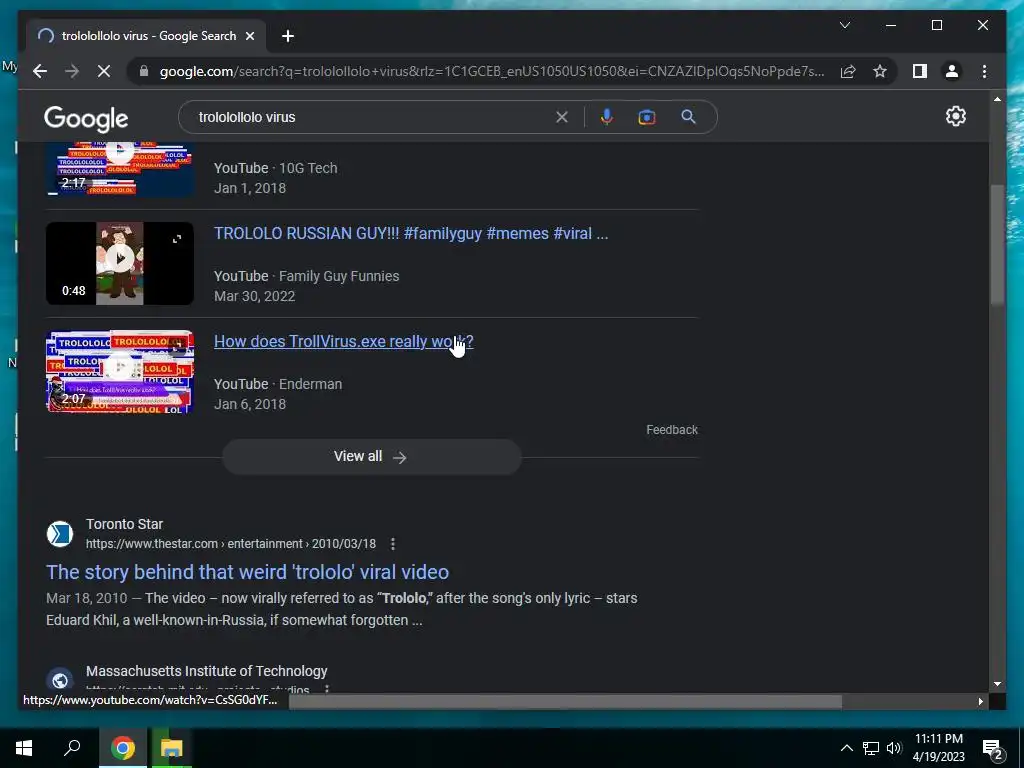Click the page vertical scrollbar thumb
This screenshot has height=768, width=1024.
pos(997,245)
